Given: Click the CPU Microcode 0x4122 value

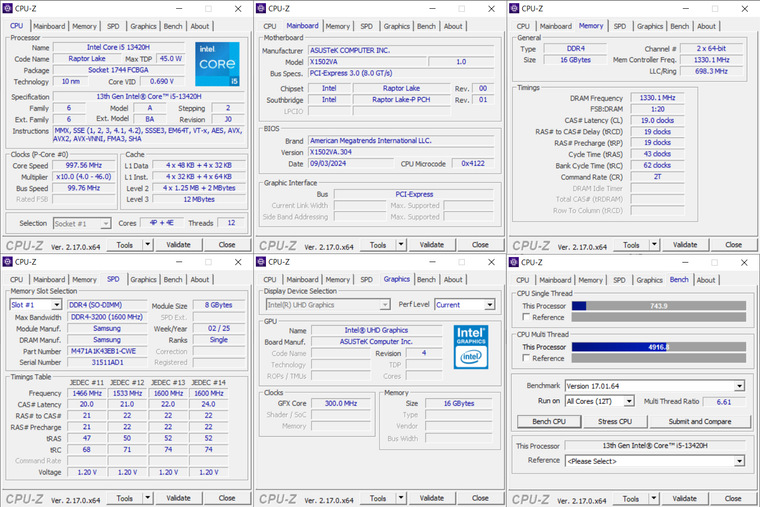Looking at the screenshot, I should click(x=473, y=163).
